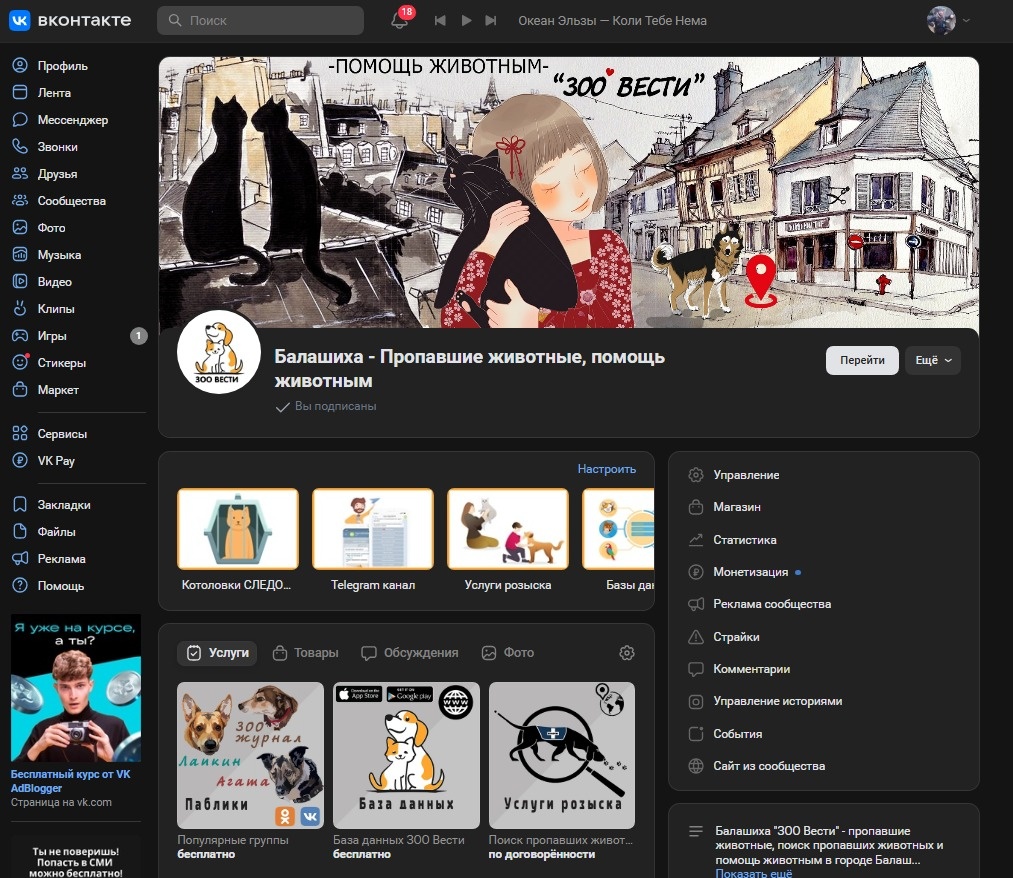Screen dimensions: 1013x878
Task: Open the notifications bell showing 18
Action: [x=400, y=20]
